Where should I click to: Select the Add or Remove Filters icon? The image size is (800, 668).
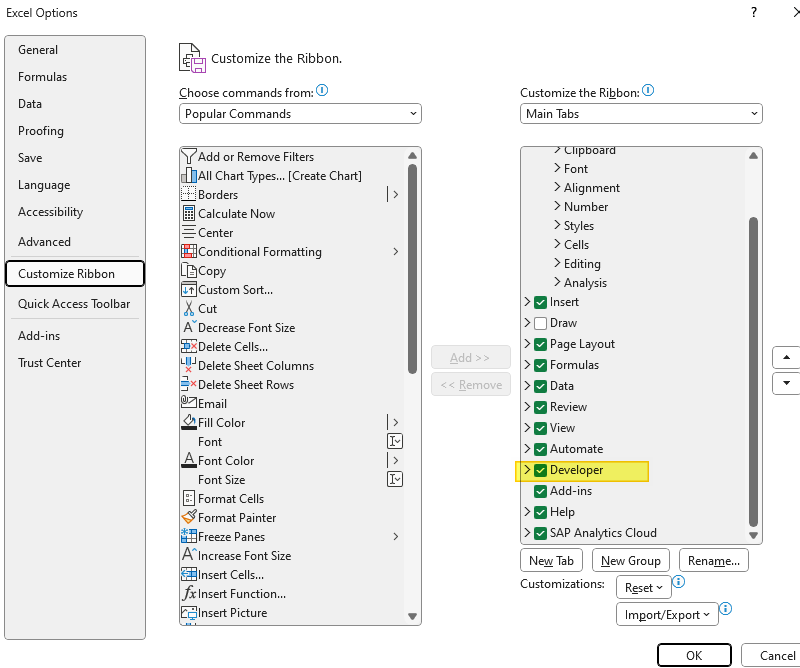click(x=189, y=156)
